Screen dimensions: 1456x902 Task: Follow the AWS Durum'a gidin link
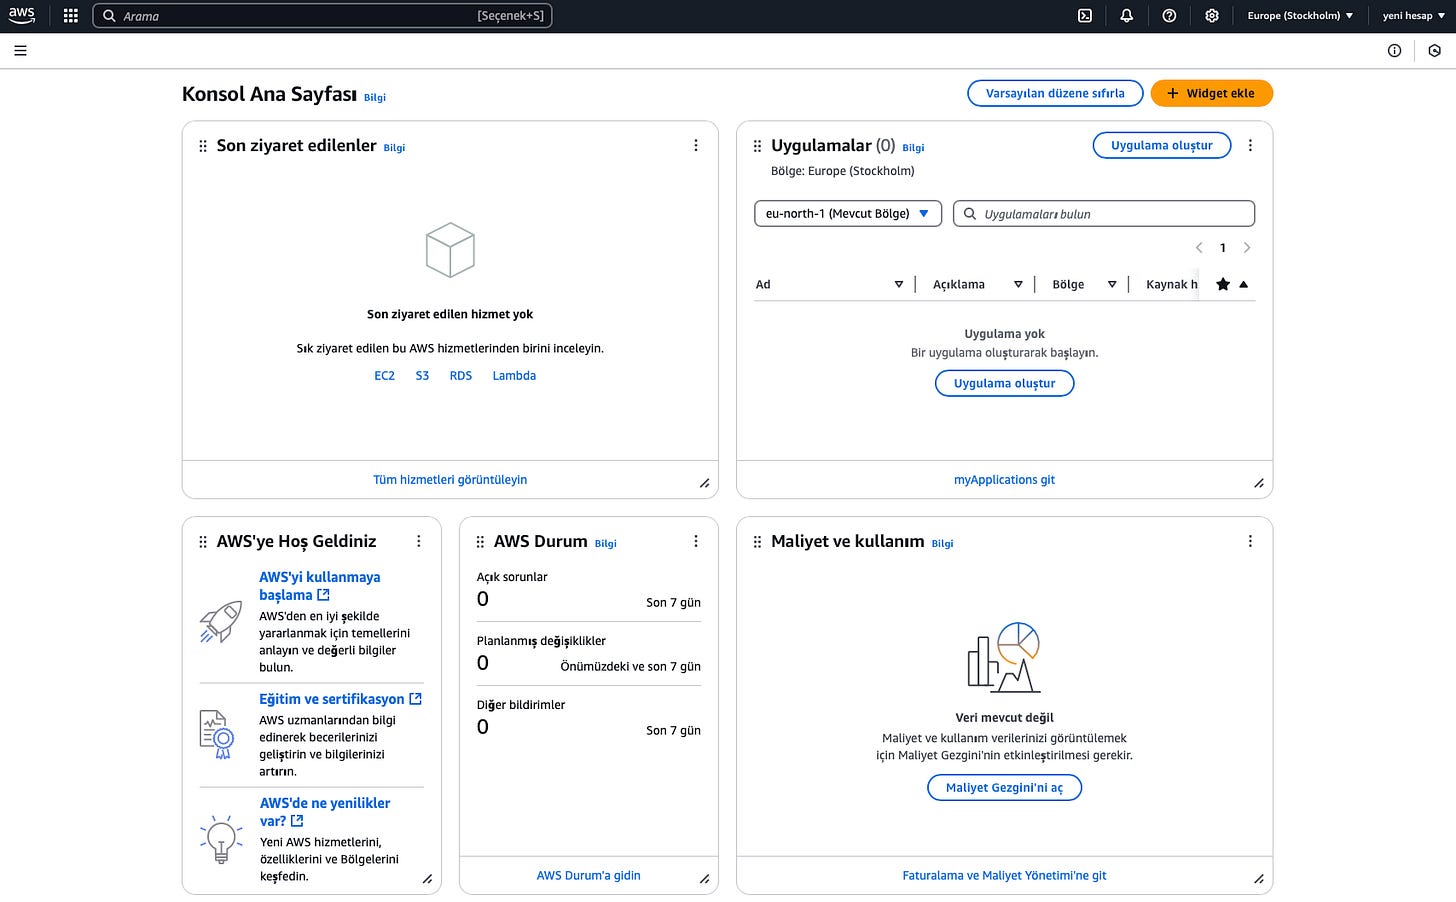coord(588,876)
